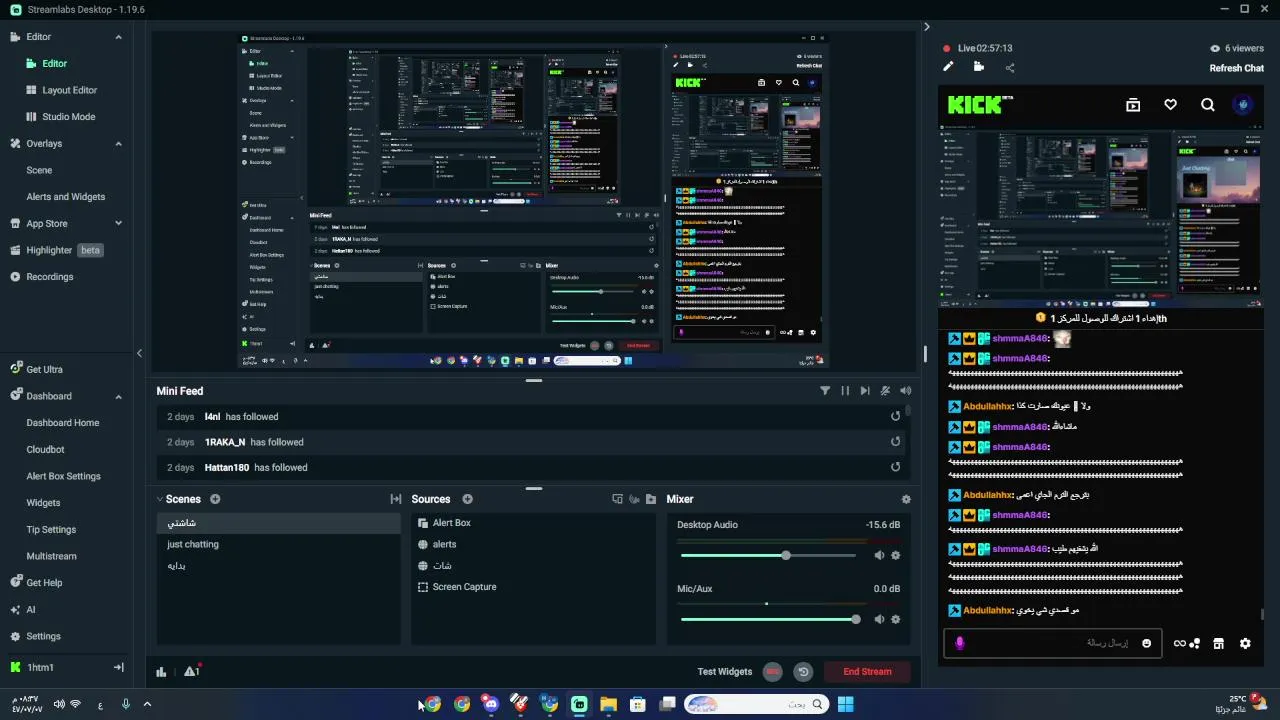Open the Recordings page
1280x720 pixels.
(x=49, y=276)
